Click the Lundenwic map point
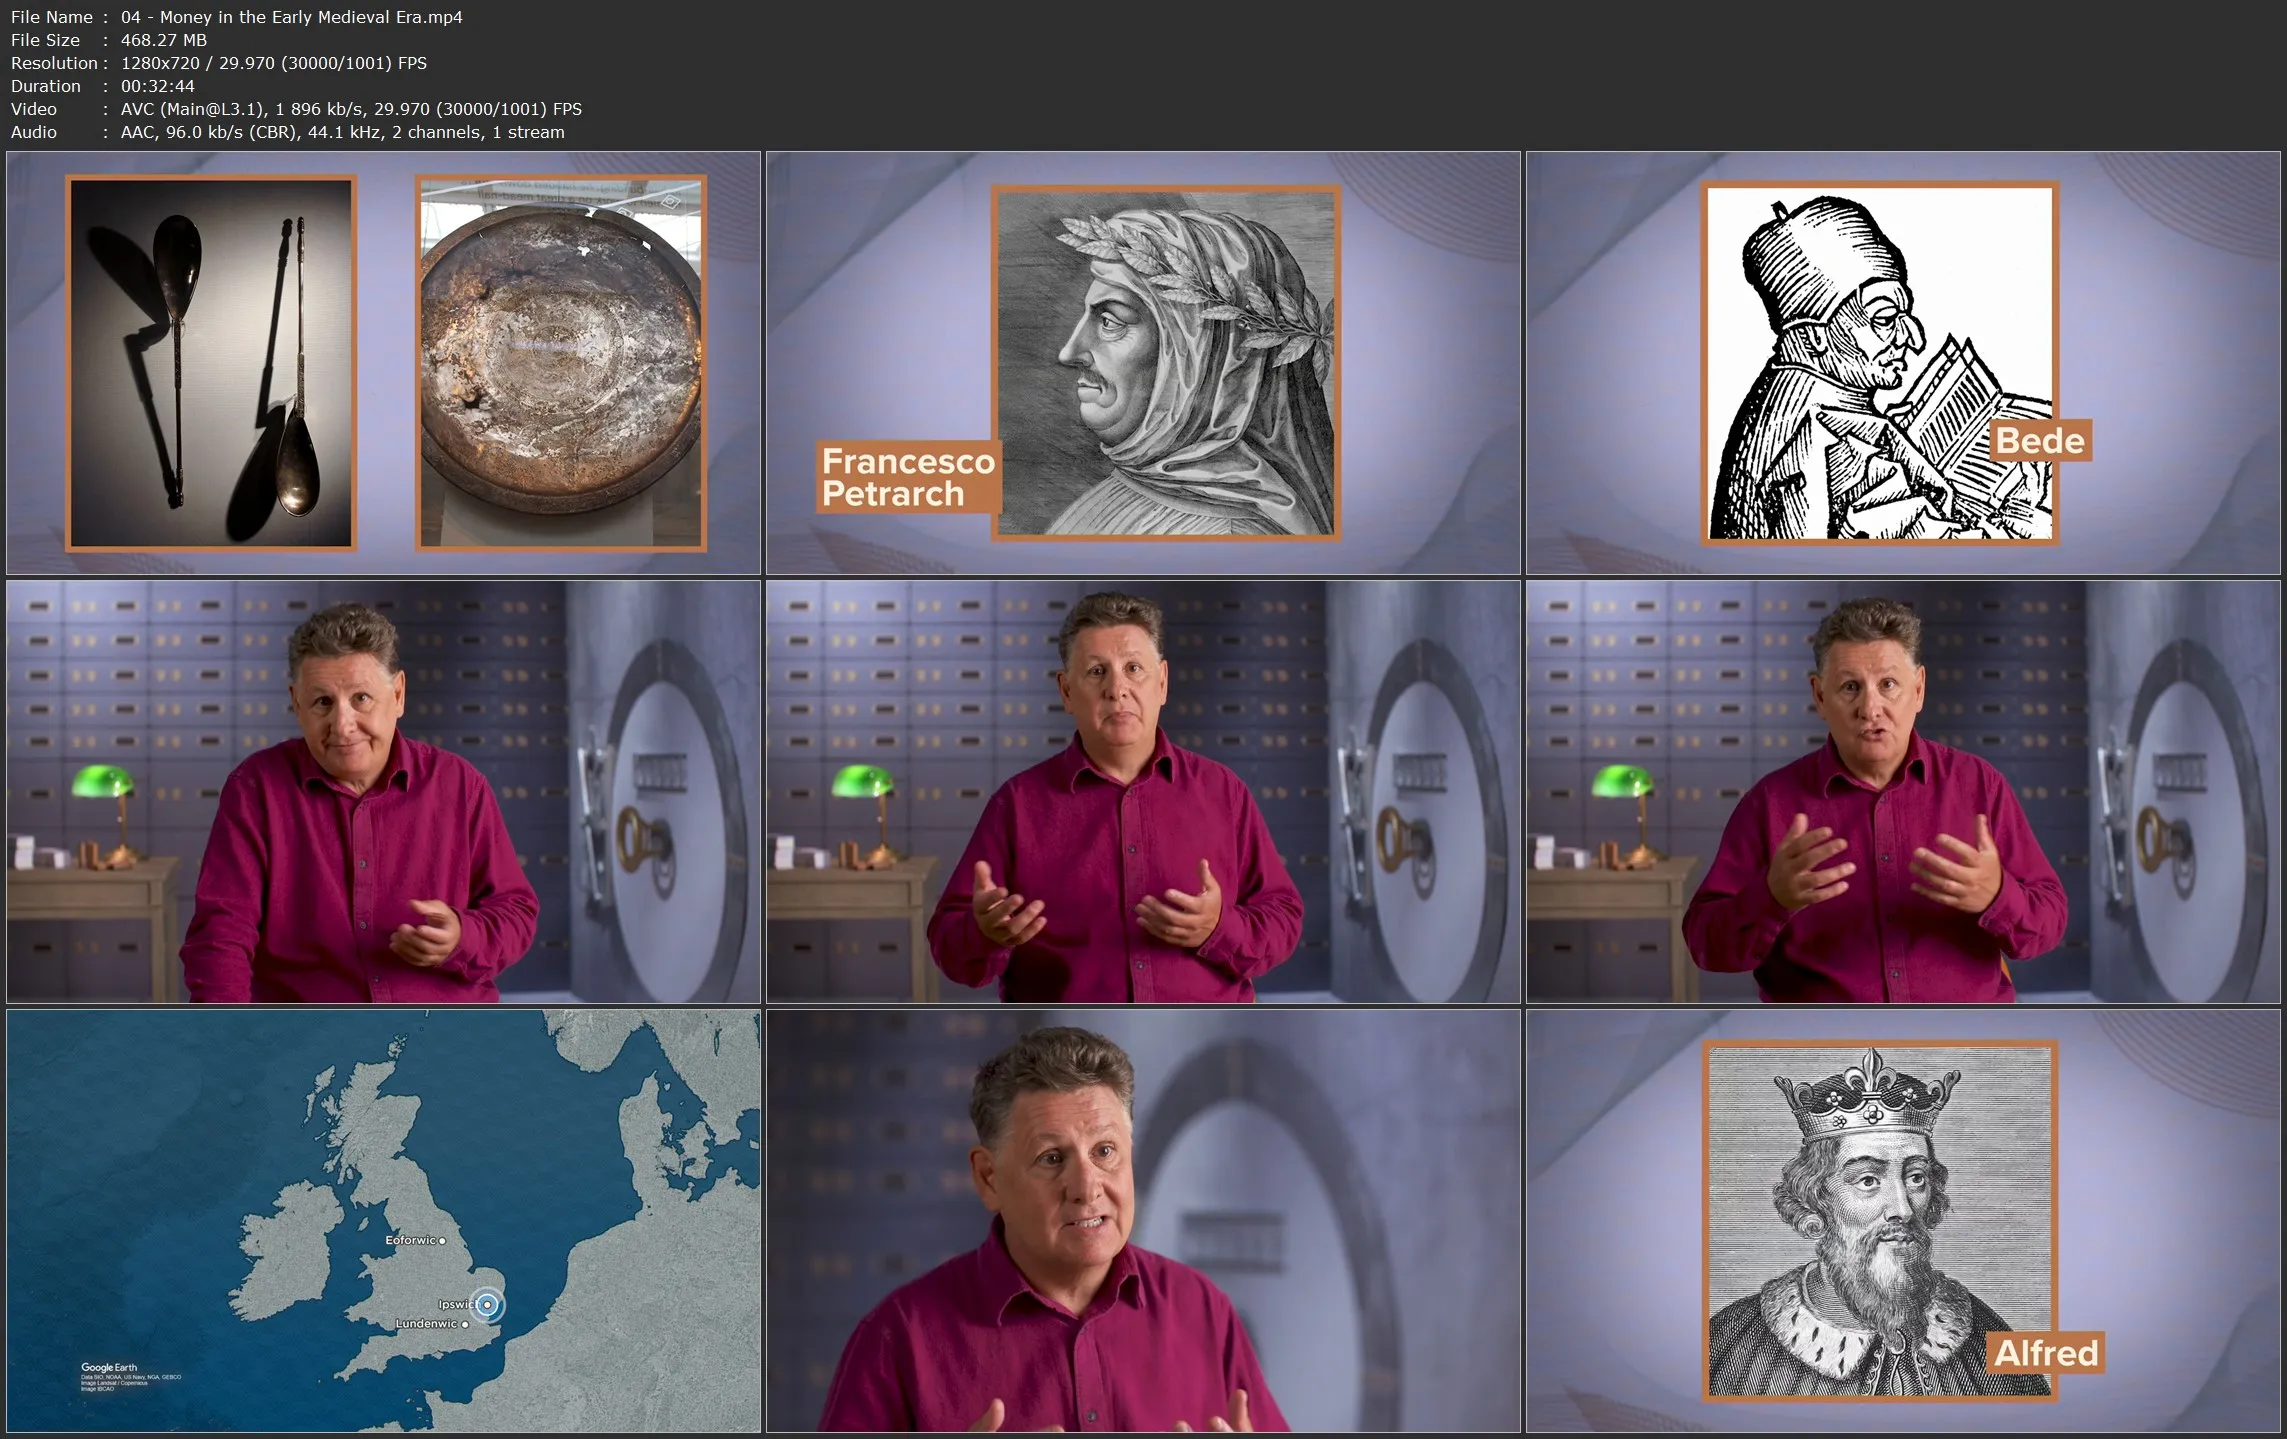The height and width of the screenshot is (1439, 2287). pos(465,1324)
